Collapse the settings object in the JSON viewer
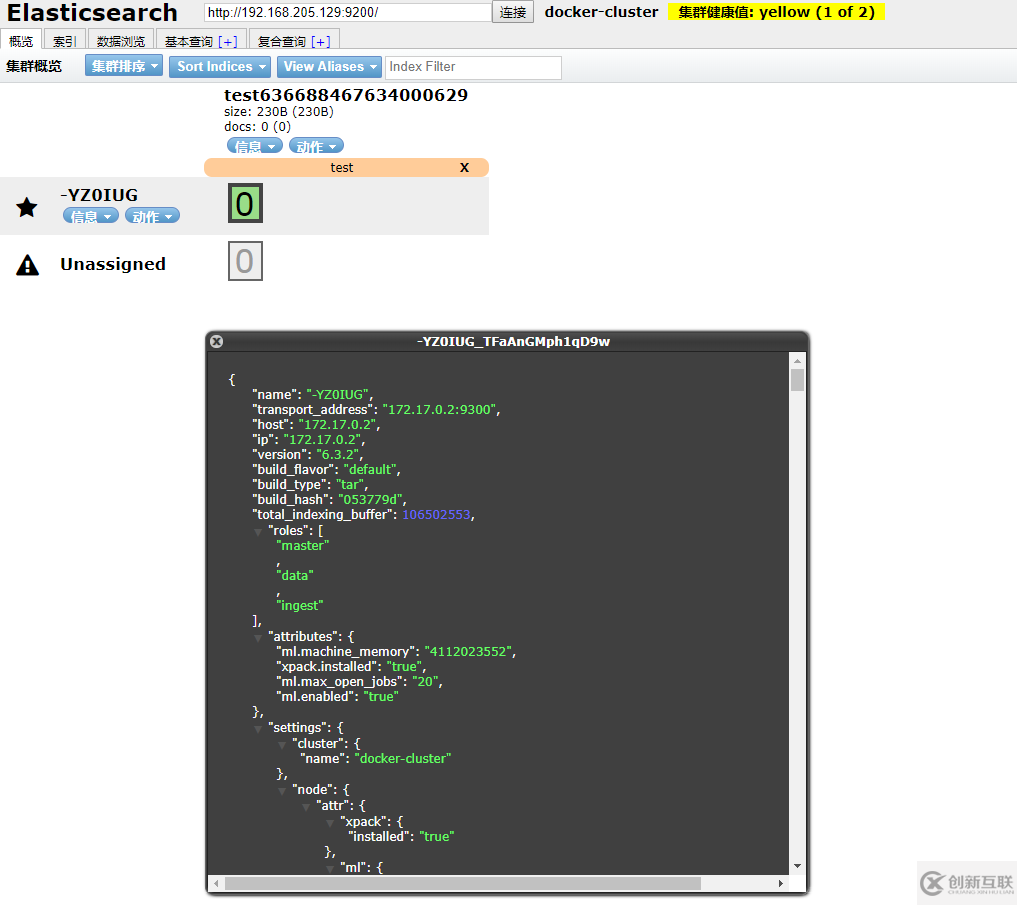Screen dimensions: 1017x905 coord(258,727)
